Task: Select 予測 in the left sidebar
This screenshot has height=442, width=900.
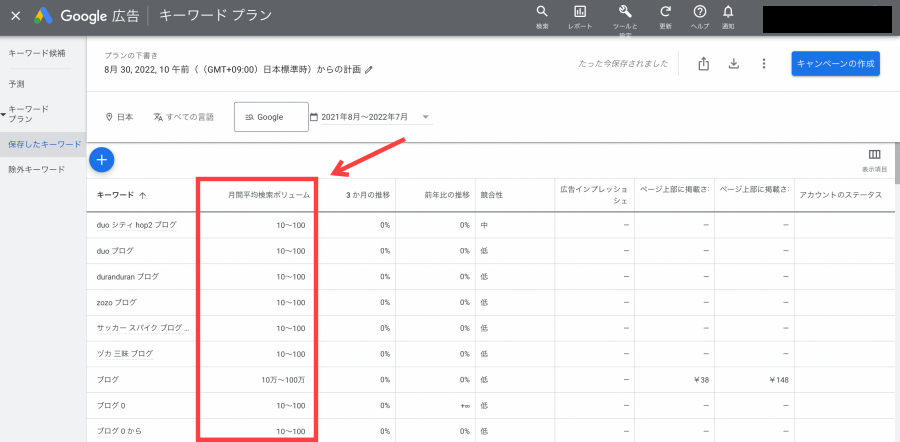Action: click(17, 84)
